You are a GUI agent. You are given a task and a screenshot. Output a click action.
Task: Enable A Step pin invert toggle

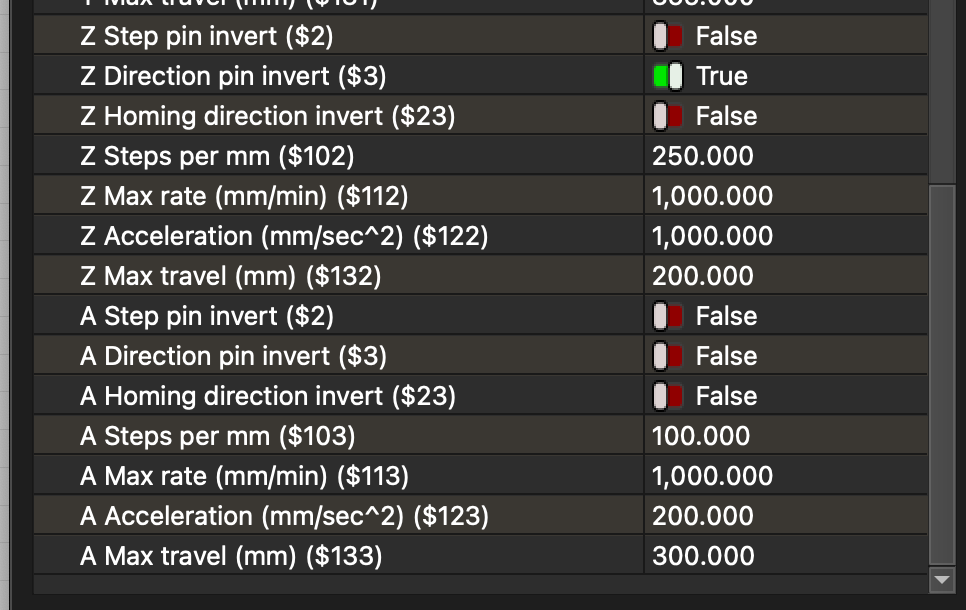(667, 317)
